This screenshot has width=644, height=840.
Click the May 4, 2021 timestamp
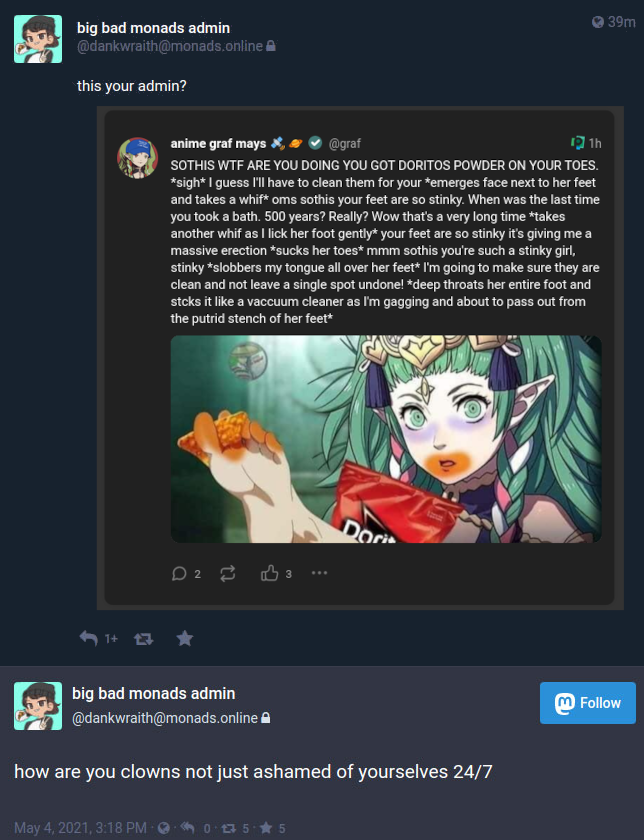tap(80, 828)
